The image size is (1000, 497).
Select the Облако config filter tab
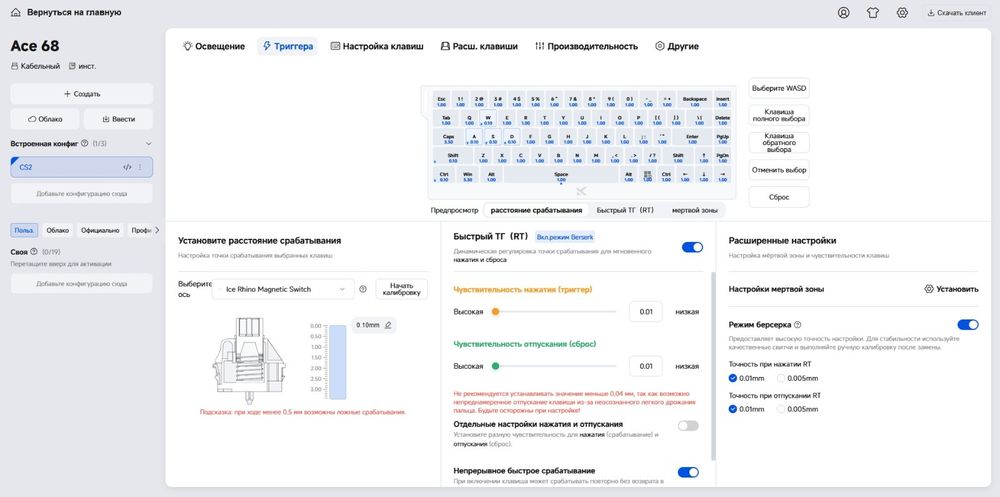tap(57, 230)
